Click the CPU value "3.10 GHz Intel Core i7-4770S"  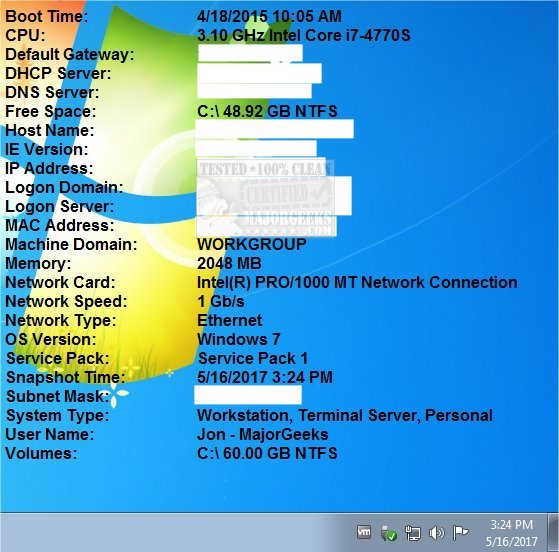click(x=303, y=35)
